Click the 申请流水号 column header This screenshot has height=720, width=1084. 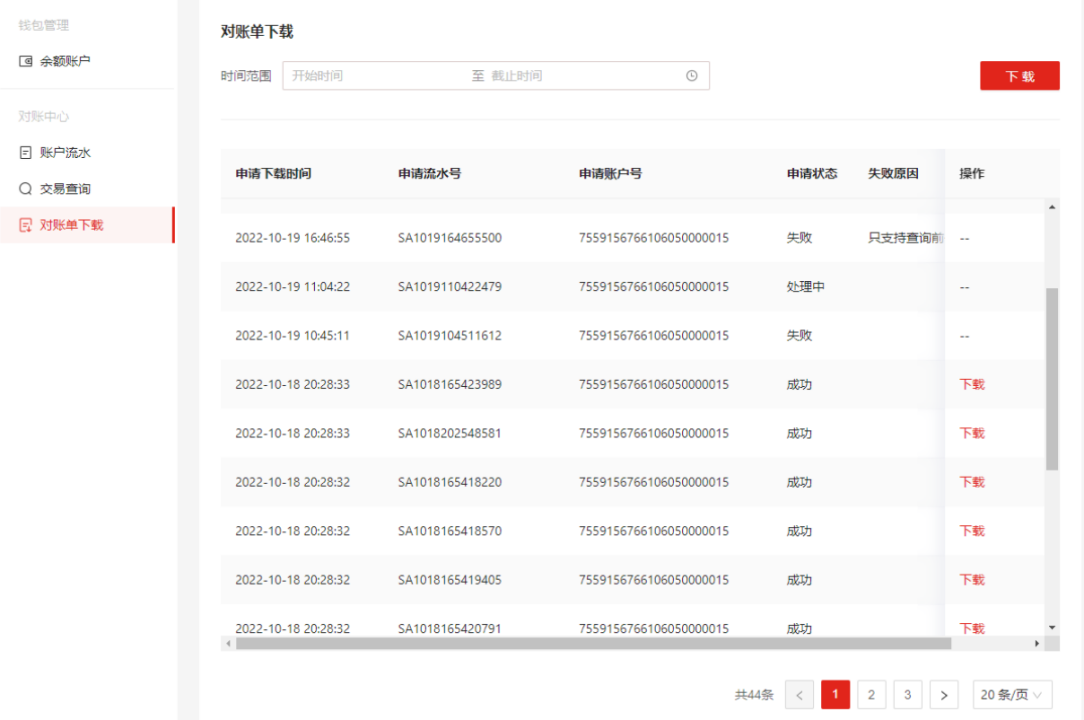click(x=429, y=173)
